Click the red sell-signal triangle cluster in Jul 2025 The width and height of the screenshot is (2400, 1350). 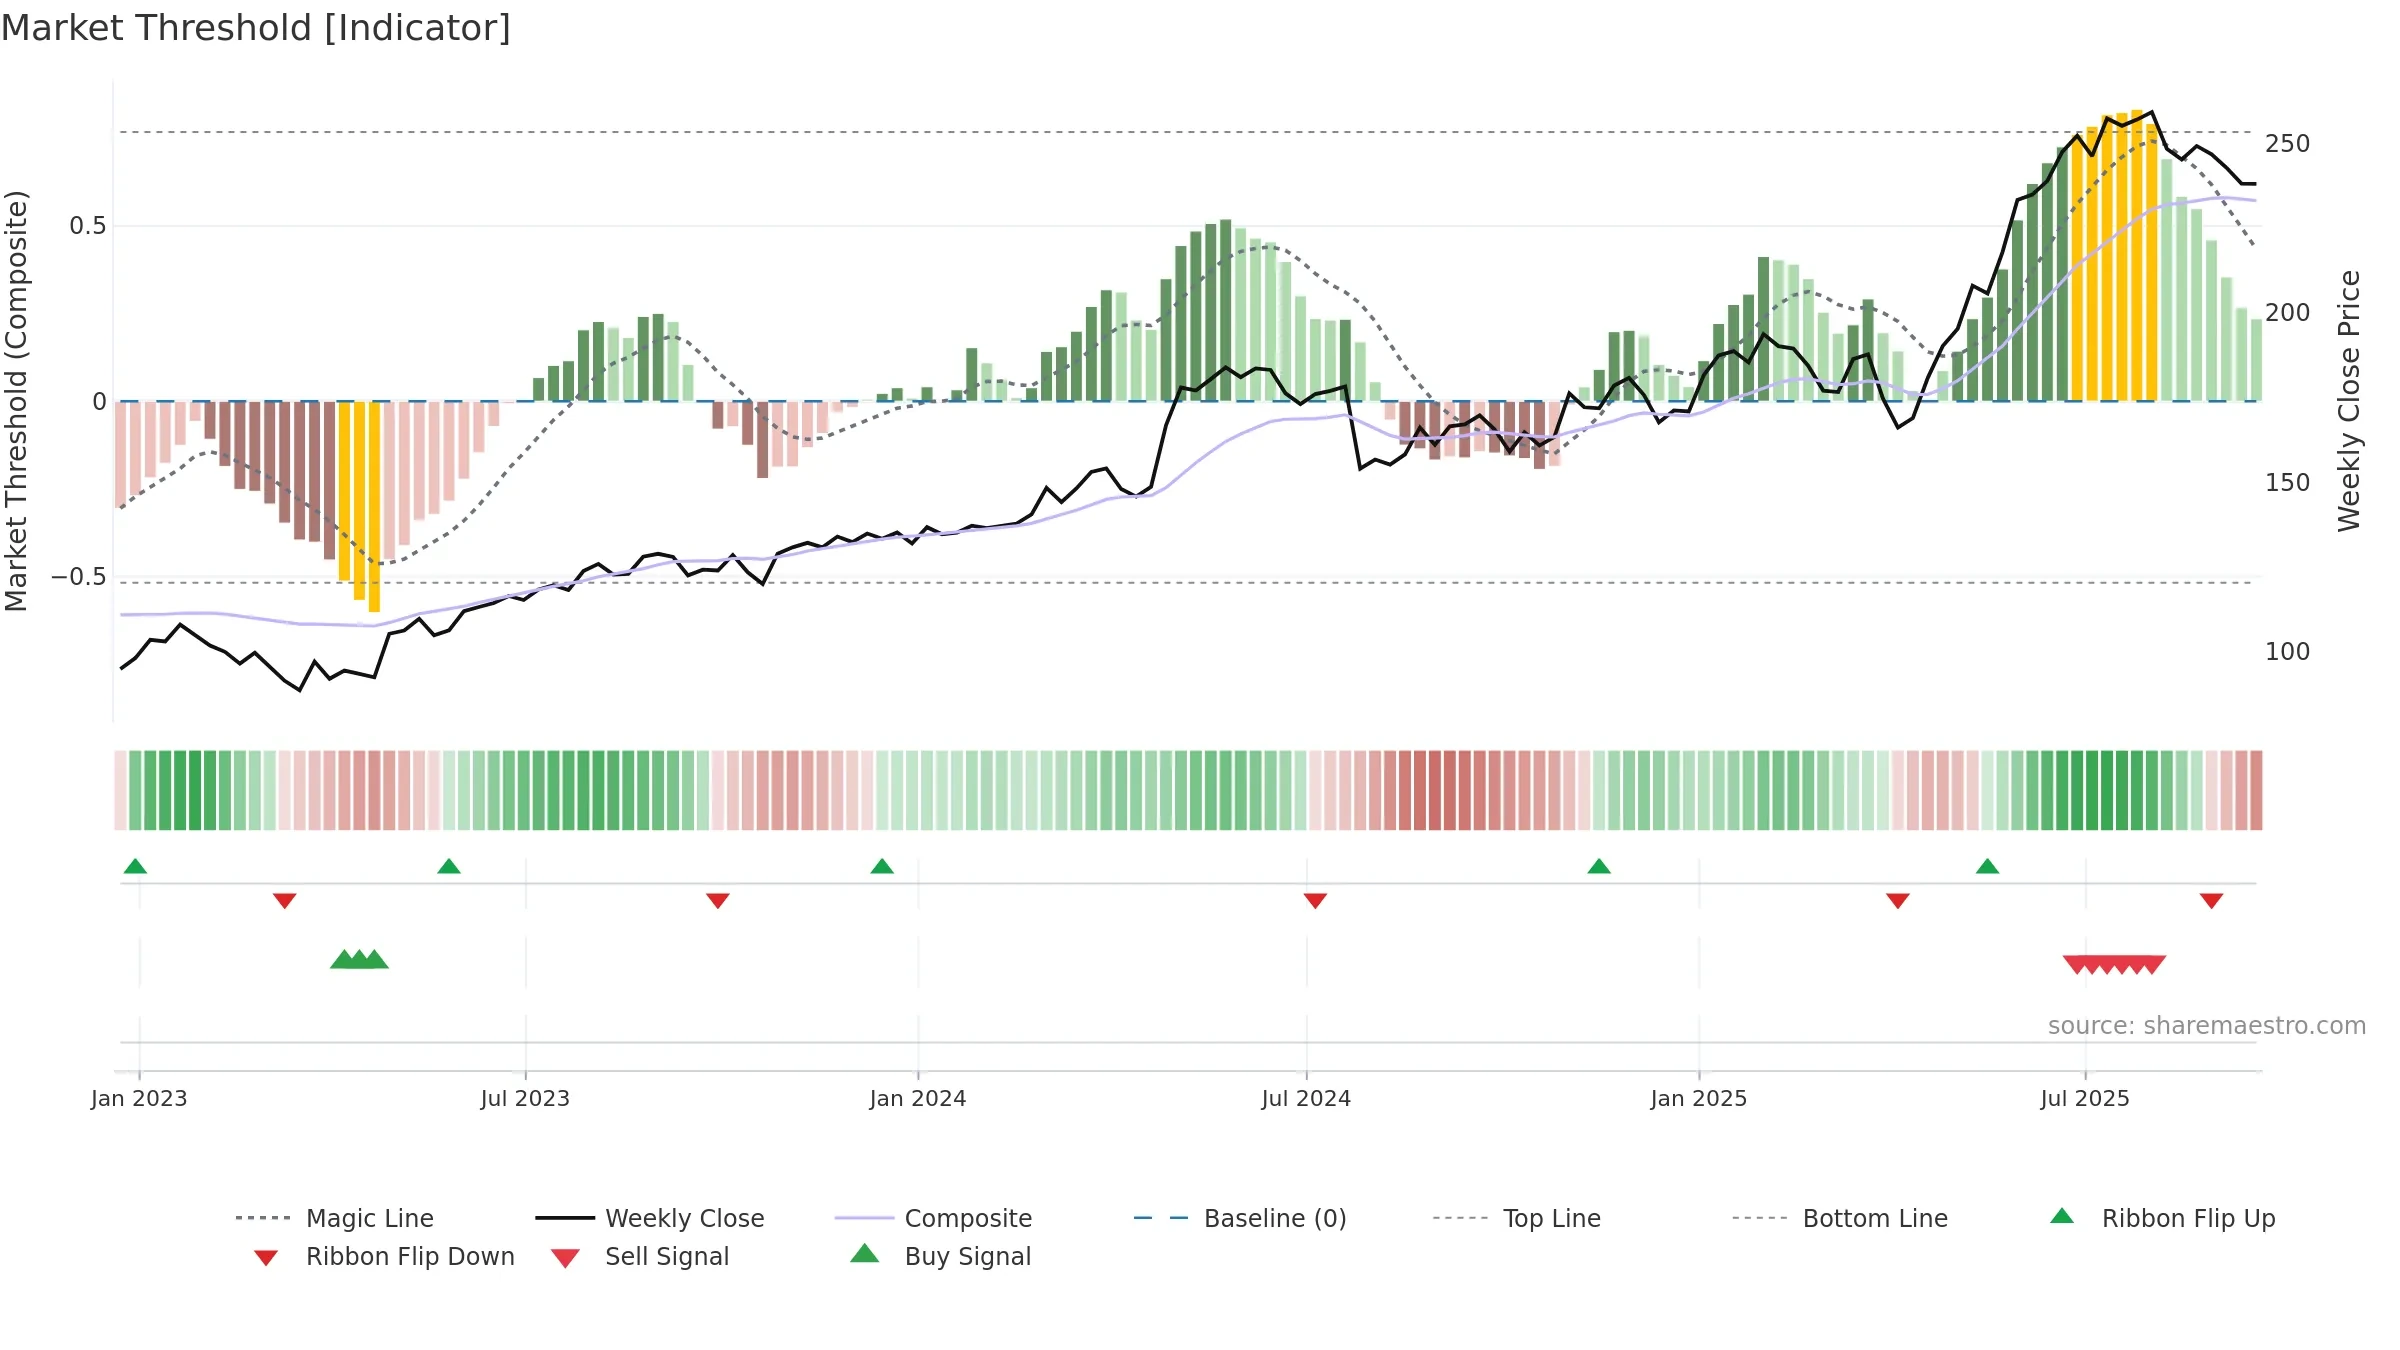pos(2114,965)
